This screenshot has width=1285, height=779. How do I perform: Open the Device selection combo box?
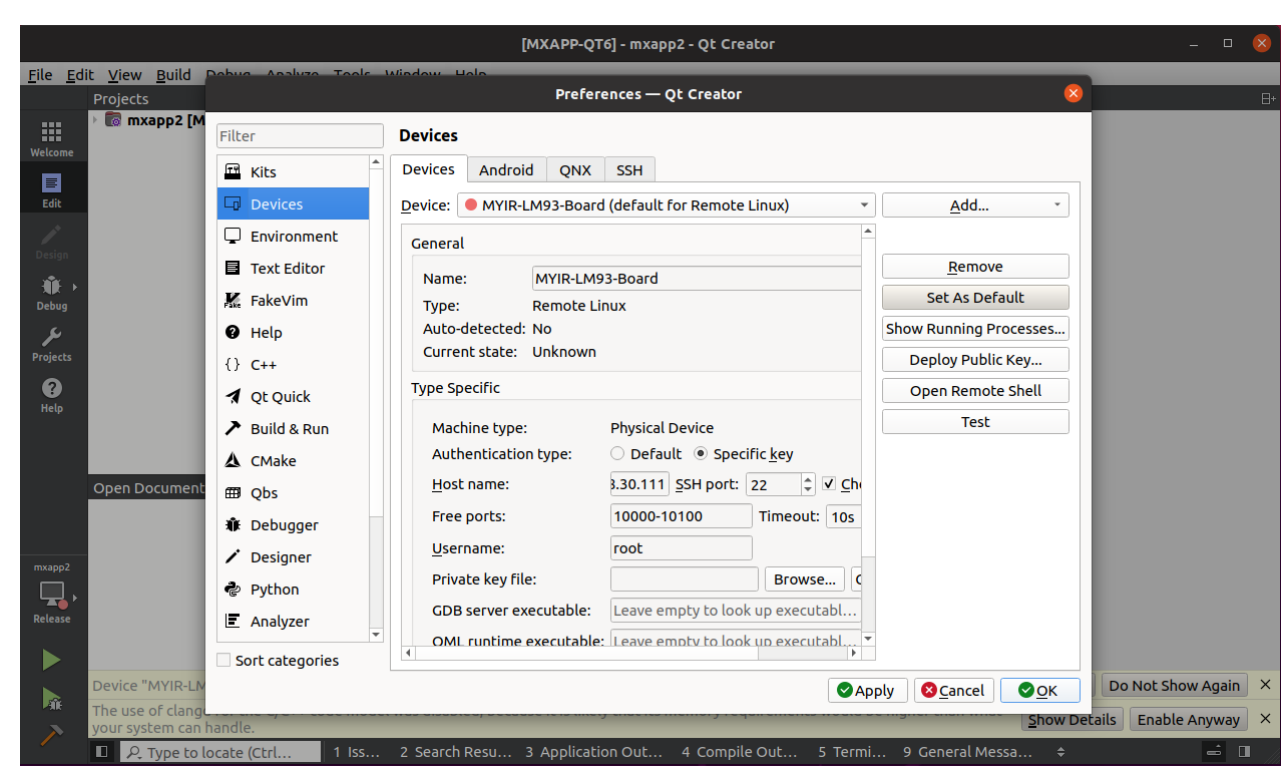coord(666,205)
